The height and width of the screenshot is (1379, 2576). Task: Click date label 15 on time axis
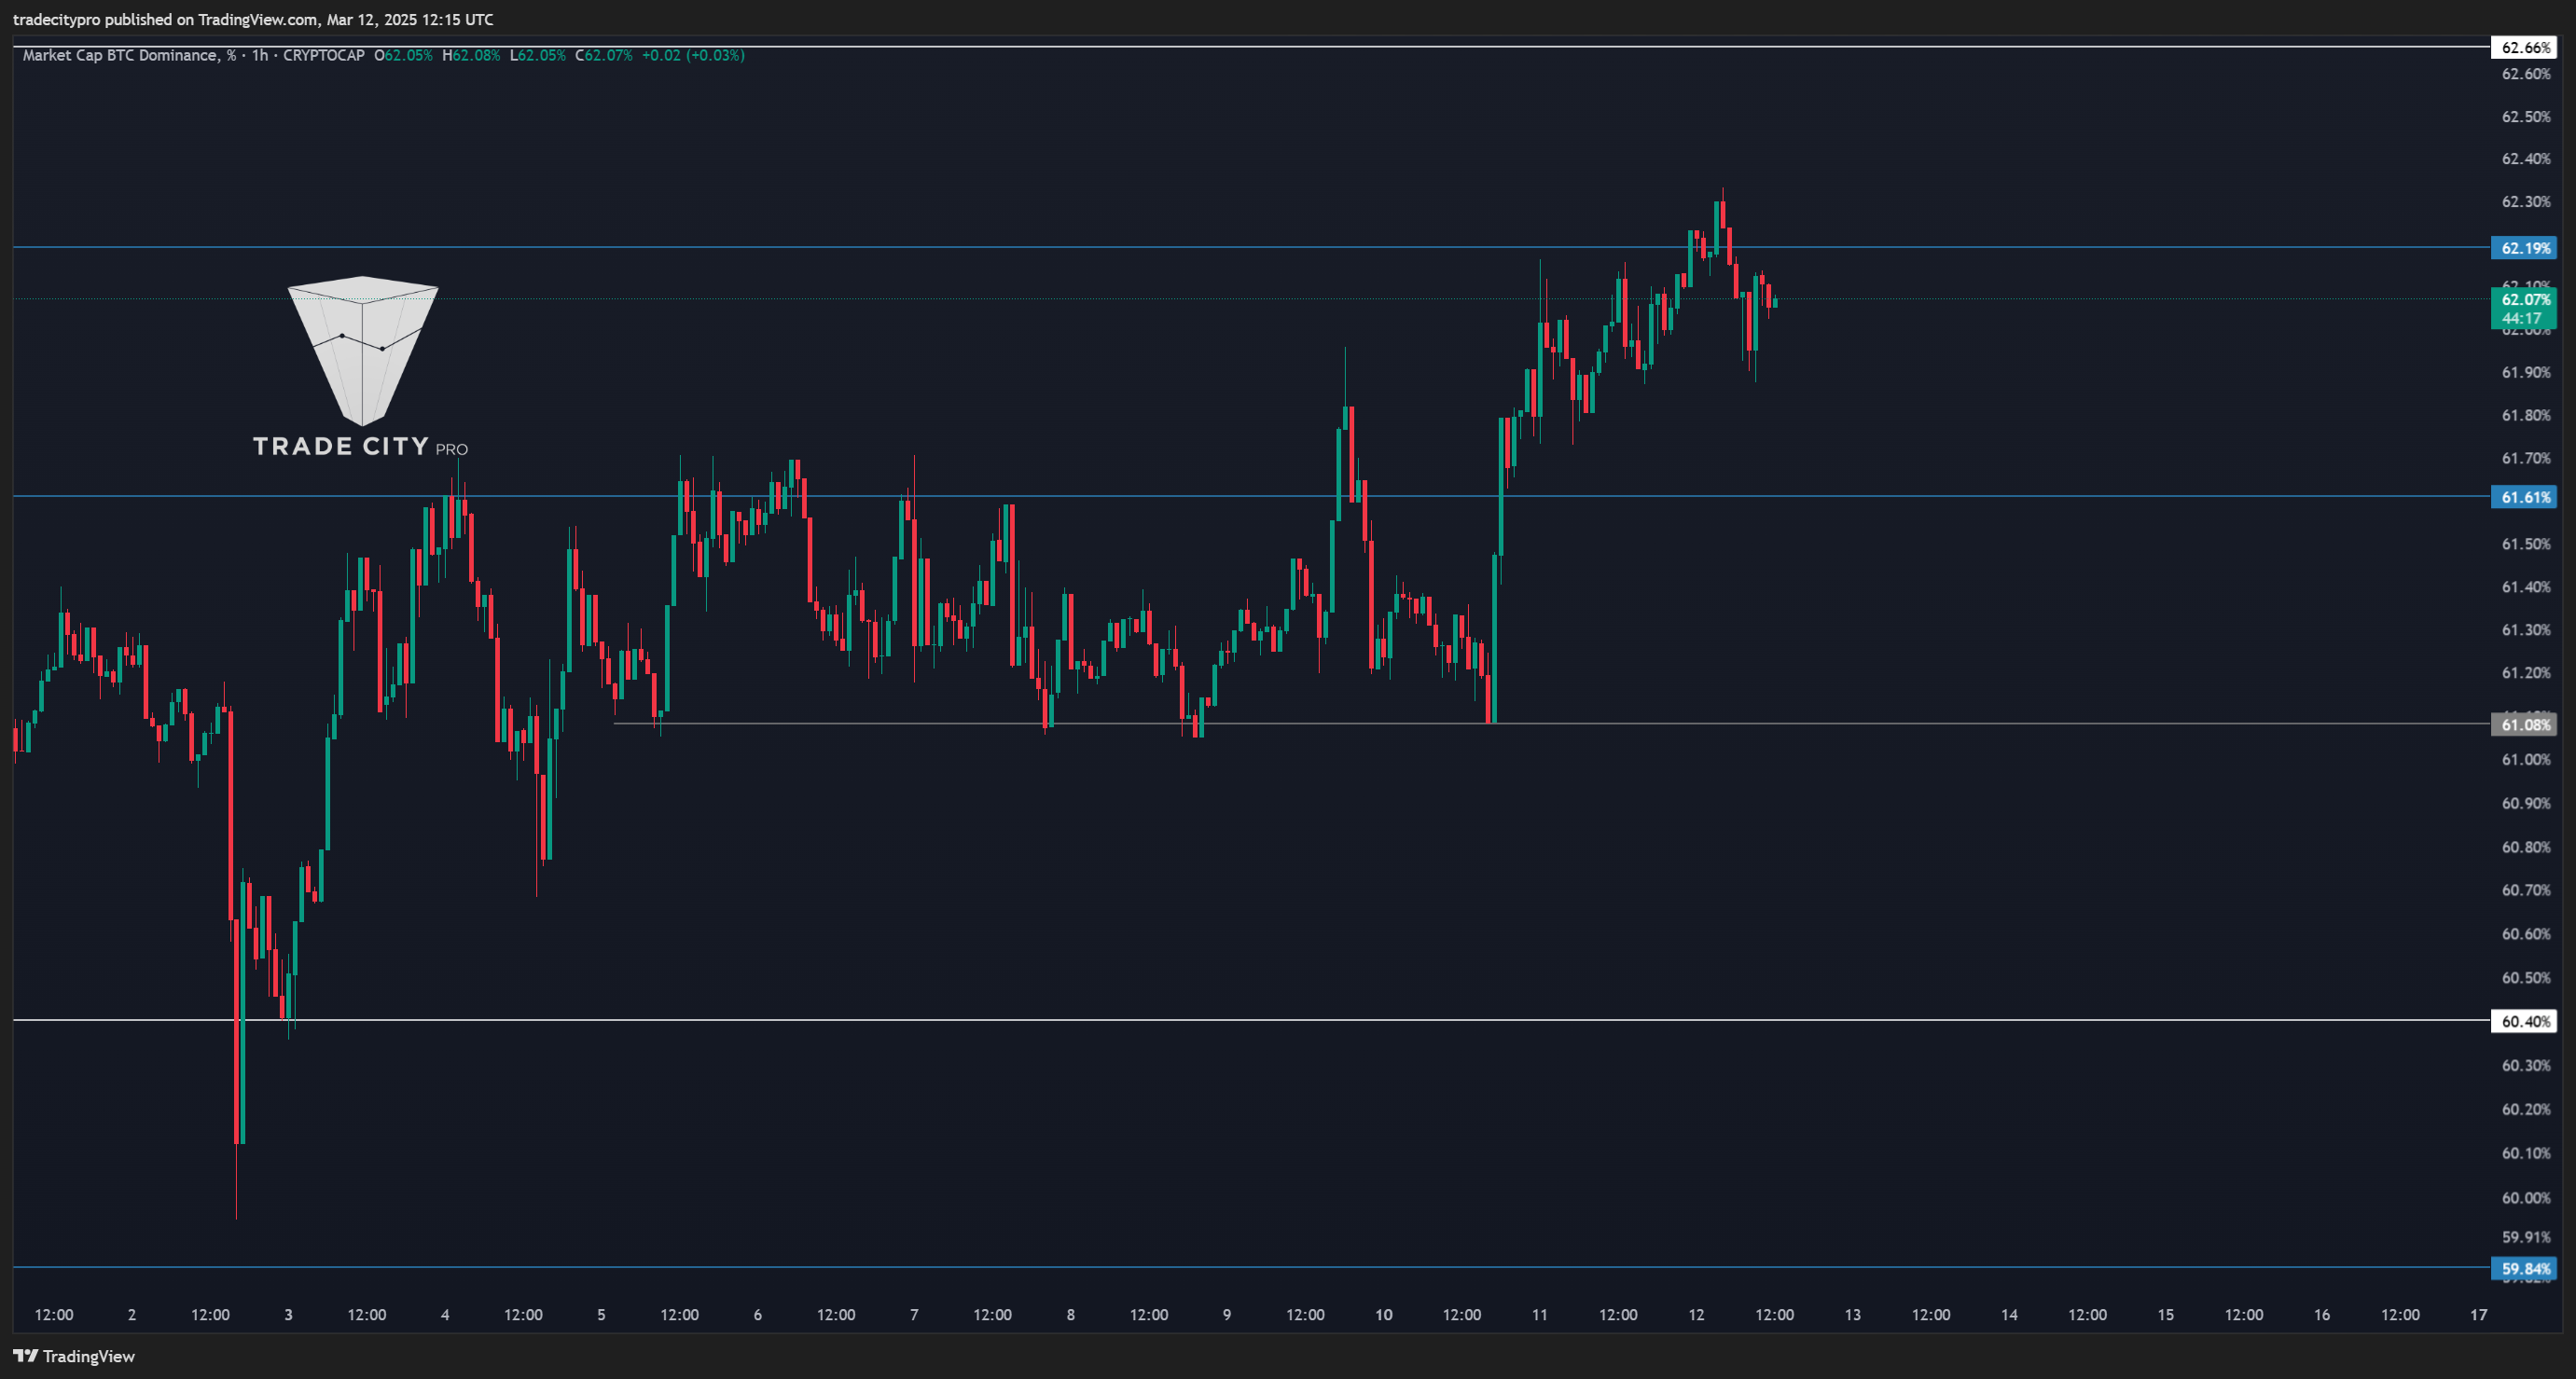2166,1315
